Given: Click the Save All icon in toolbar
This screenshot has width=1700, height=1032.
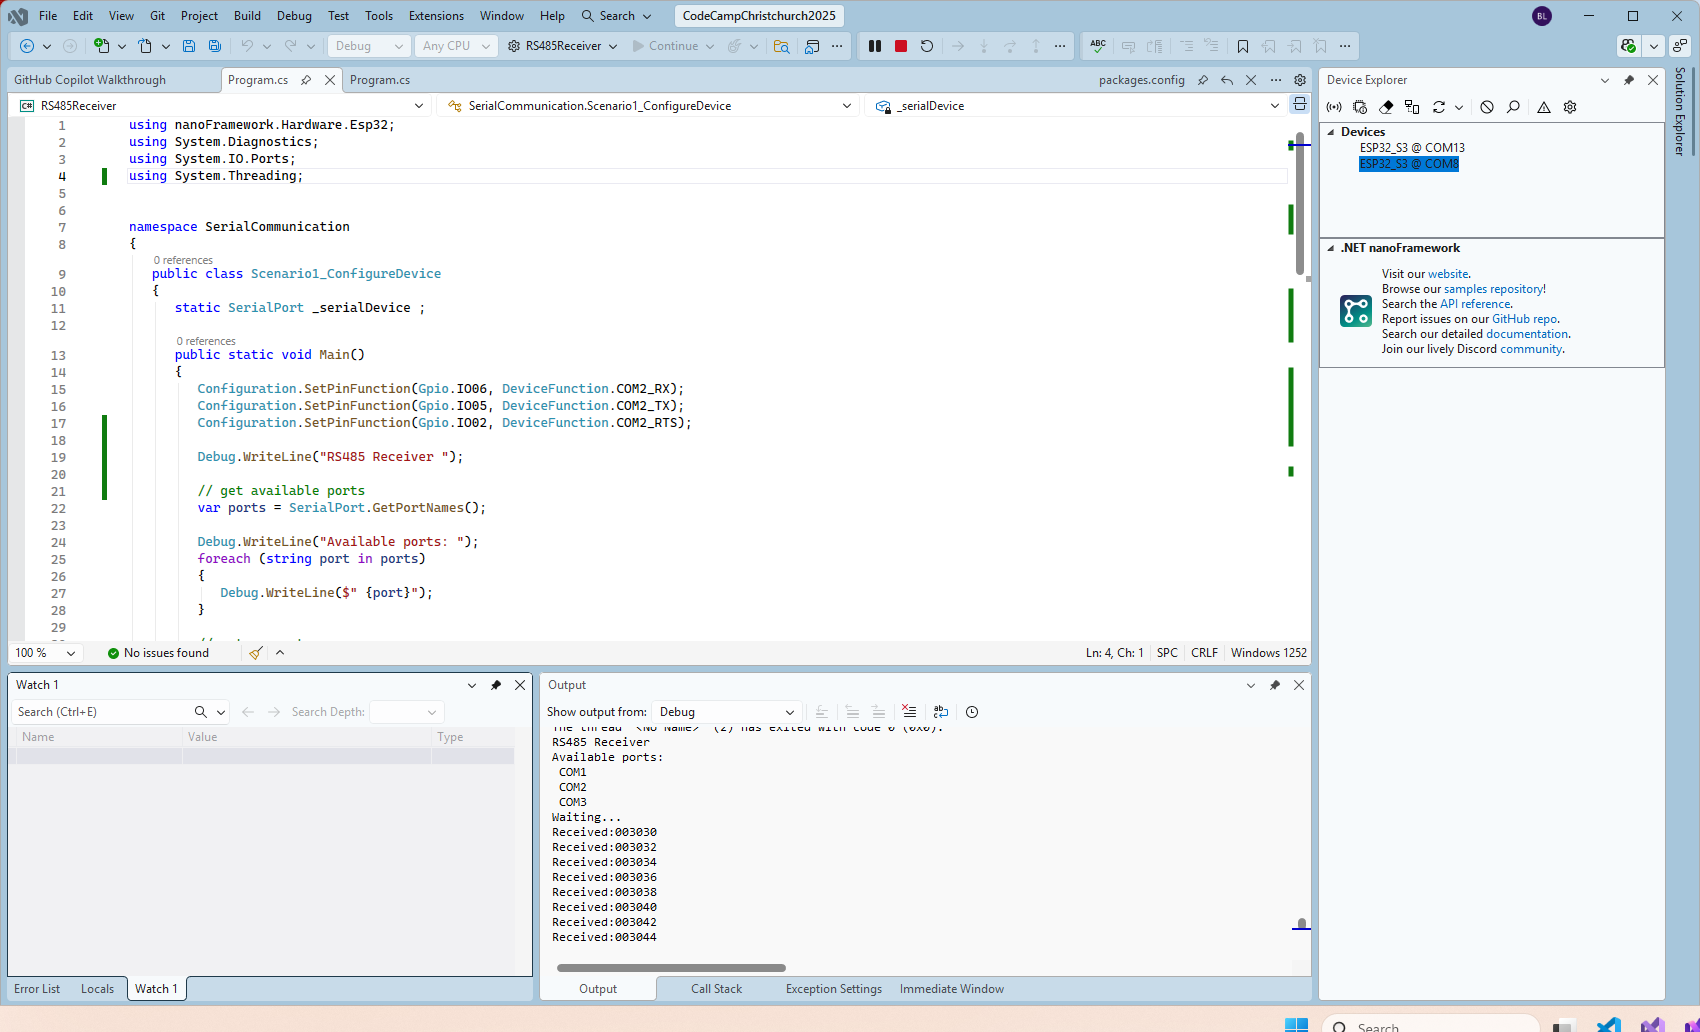Looking at the screenshot, I should coord(215,46).
